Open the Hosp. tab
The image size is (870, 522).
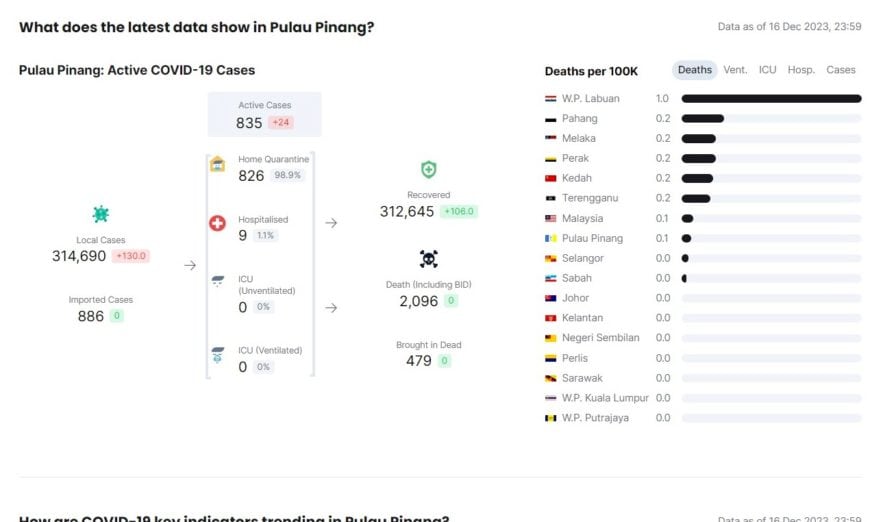tap(801, 70)
